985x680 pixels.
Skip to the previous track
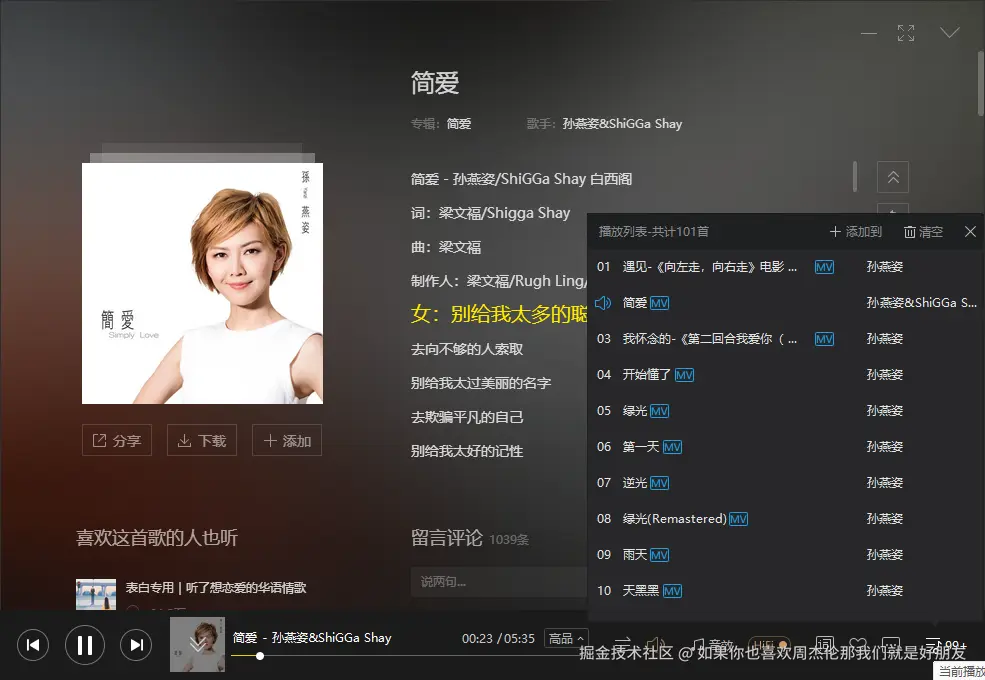[x=33, y=645]
